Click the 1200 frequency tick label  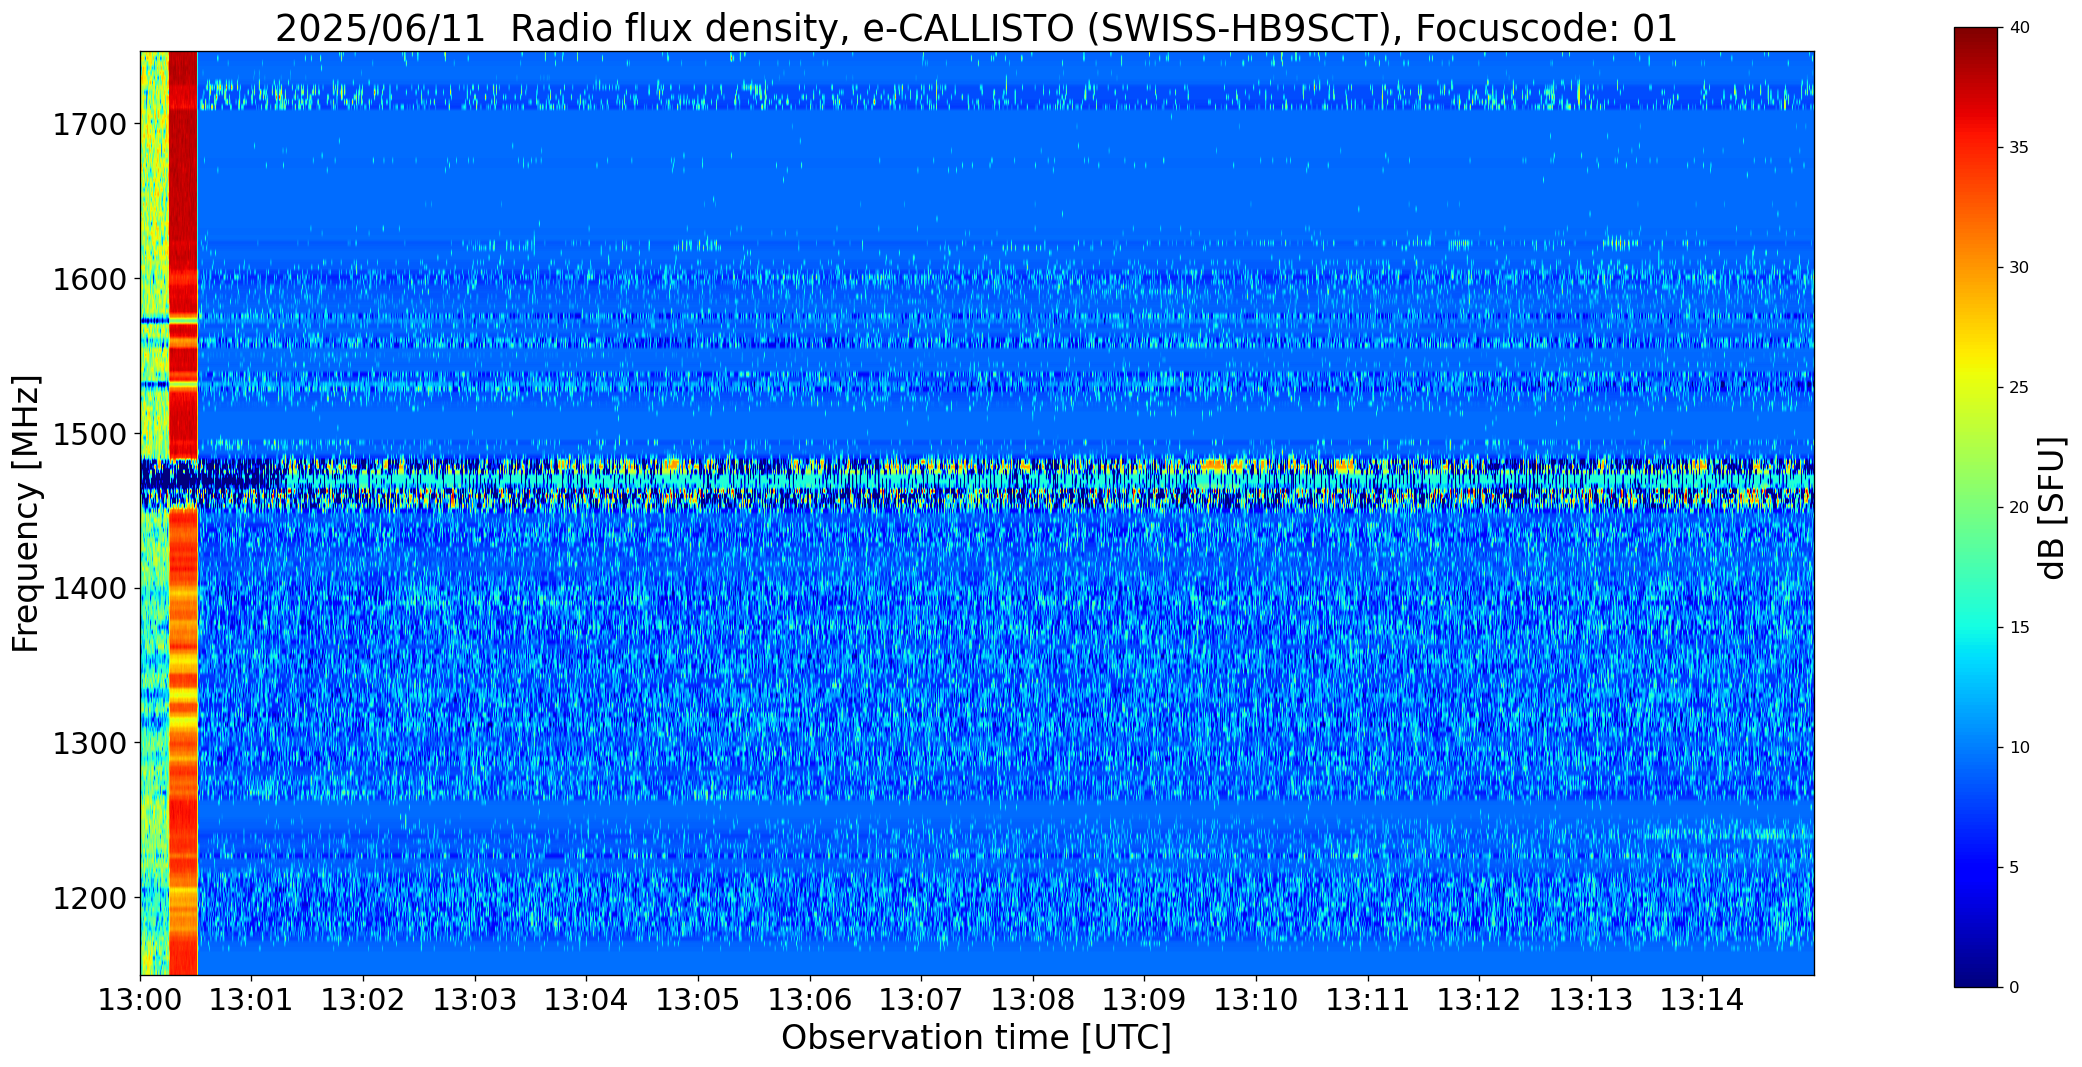tap(90, 898)
